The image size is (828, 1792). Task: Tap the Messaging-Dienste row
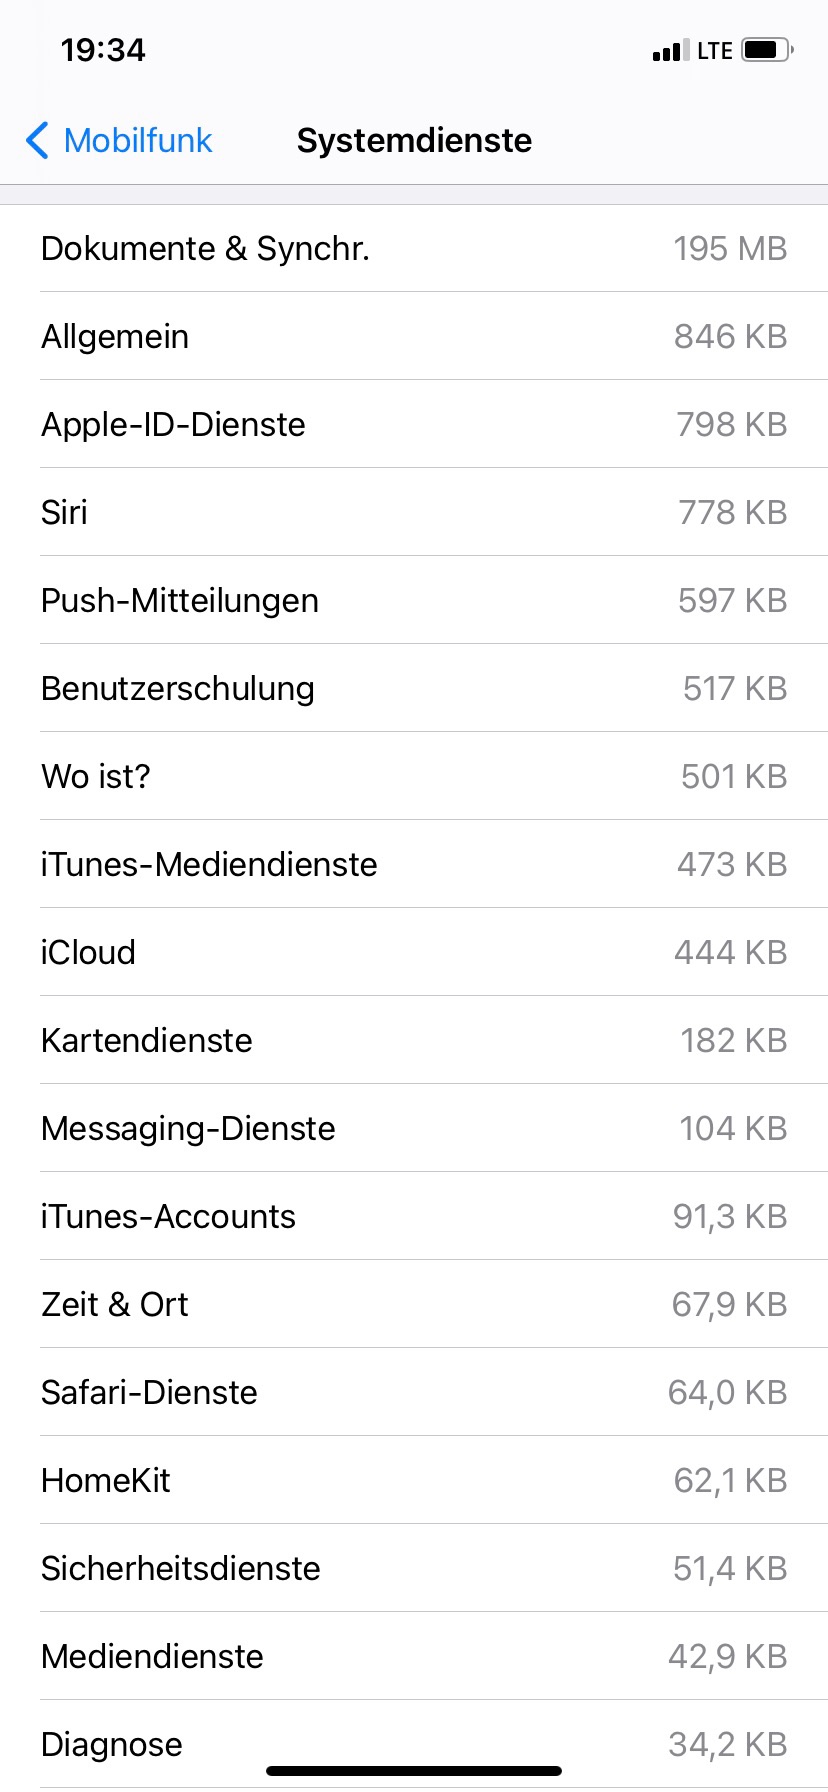414,1128
